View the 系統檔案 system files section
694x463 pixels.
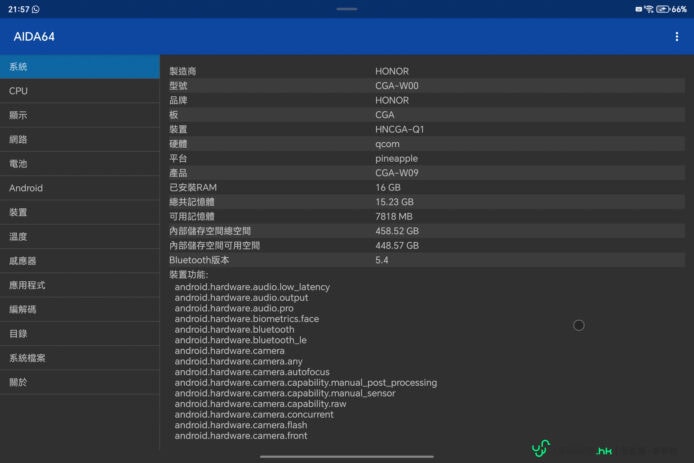tap(80, 358)
